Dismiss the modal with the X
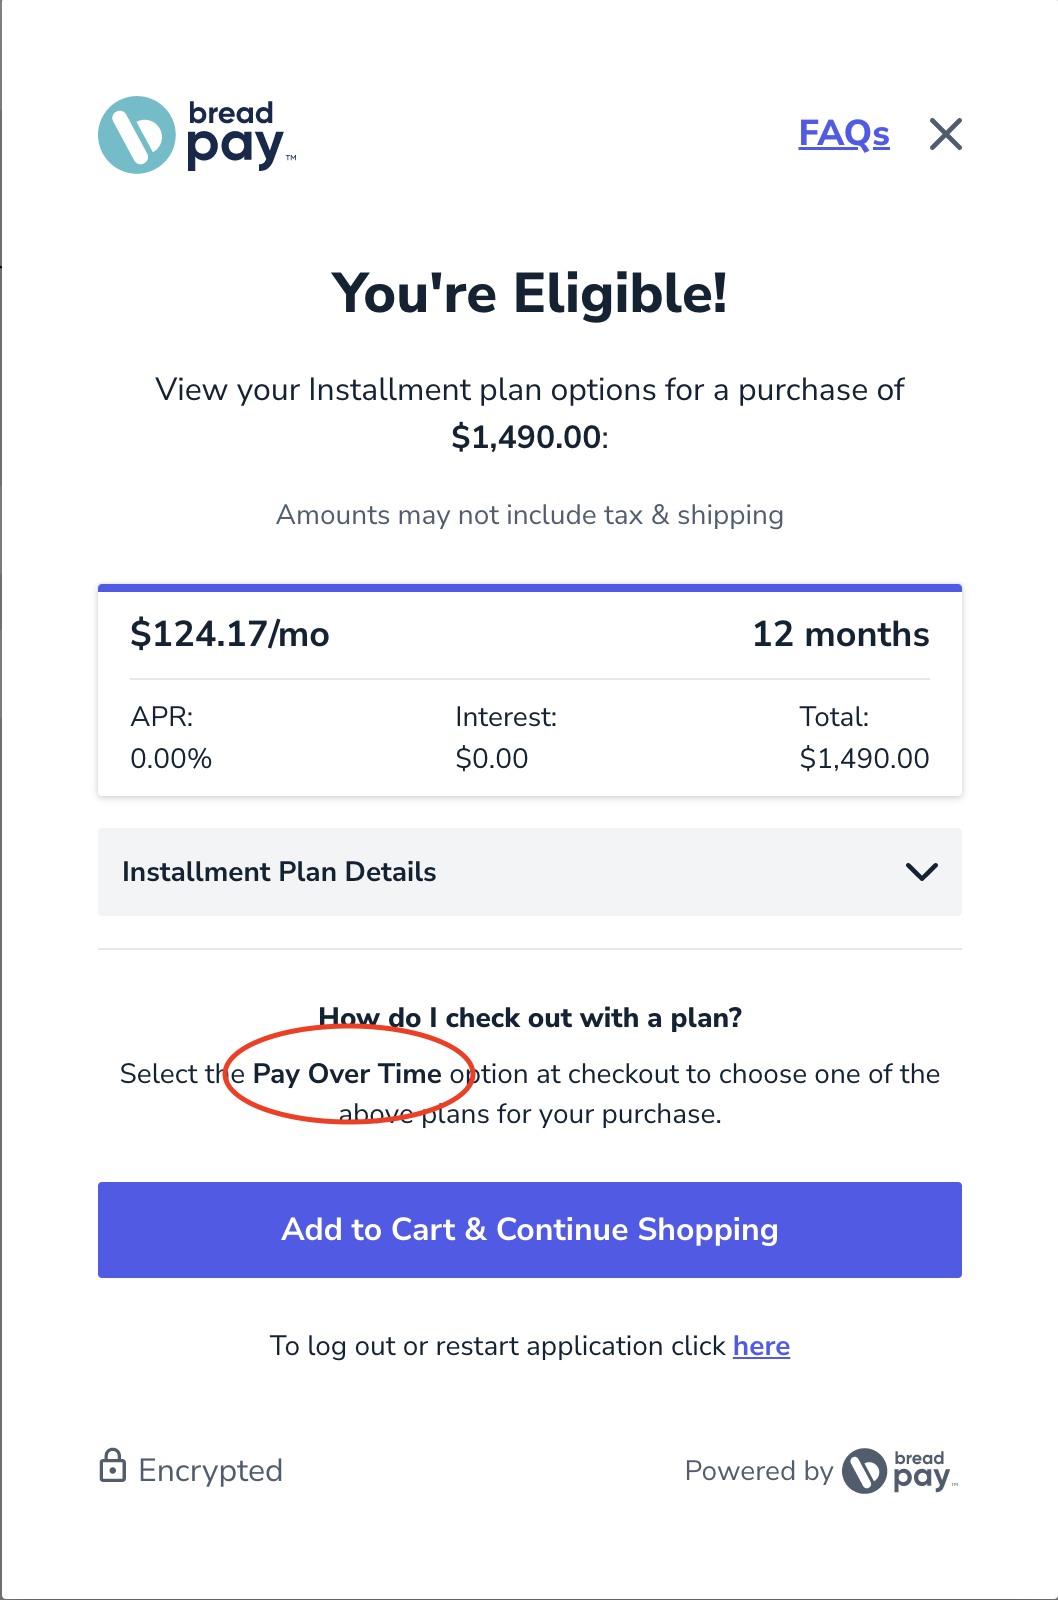 945,133
